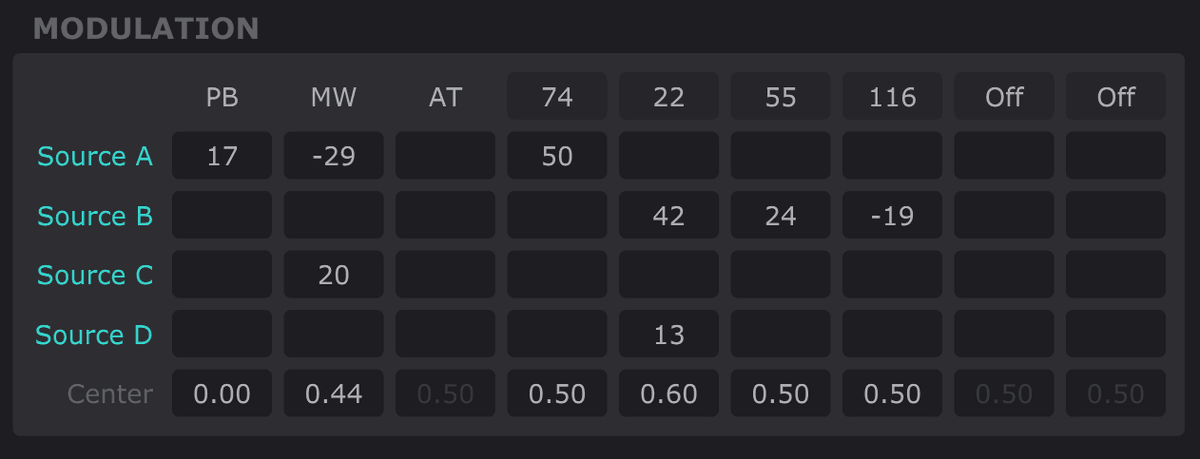Screen dimensions: 1200x459
Task: Open the CC 55 controller dropdown
Action: [x=780, y=96]
